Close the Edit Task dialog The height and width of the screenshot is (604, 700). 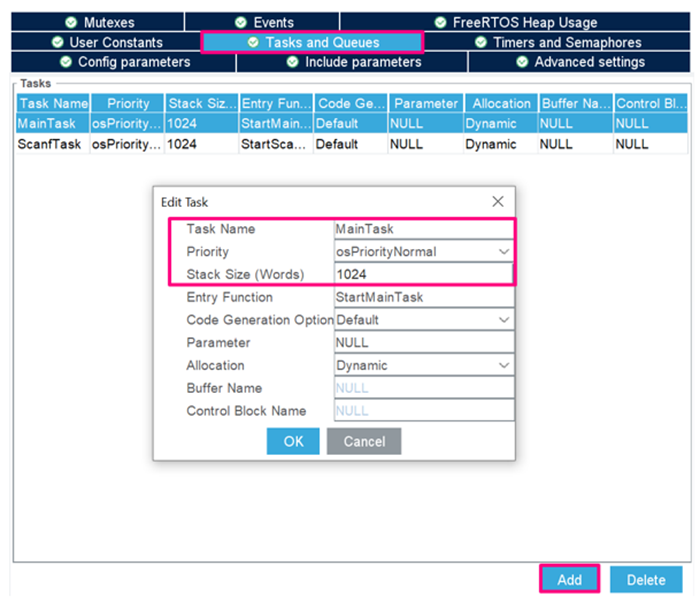498,201
